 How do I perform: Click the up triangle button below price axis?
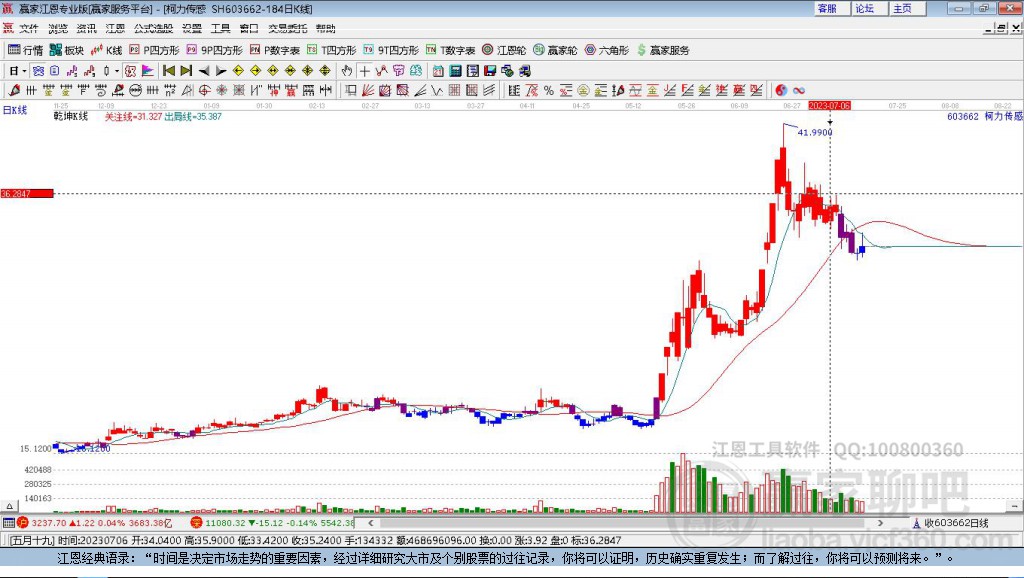coord(9,506)
